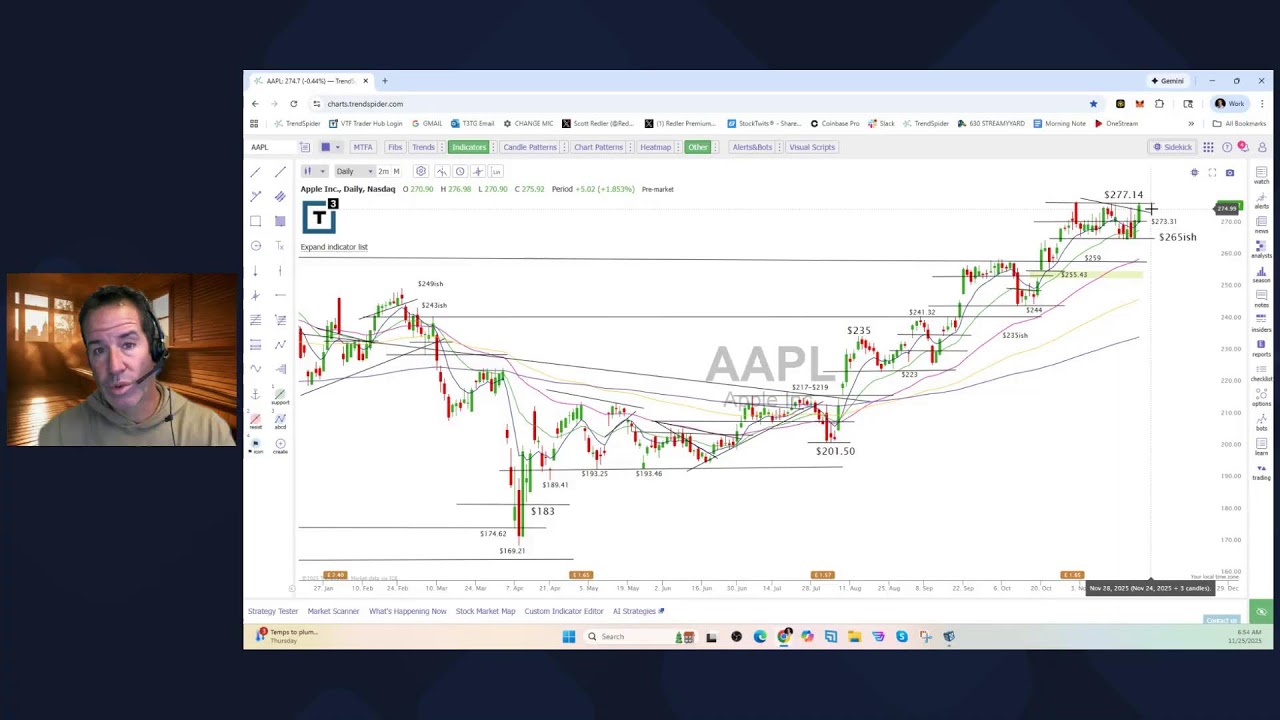Screen dimensions: 1280x720
Task: Click the symbol list icon beside AAPL
Action: (x=305, y=147)
